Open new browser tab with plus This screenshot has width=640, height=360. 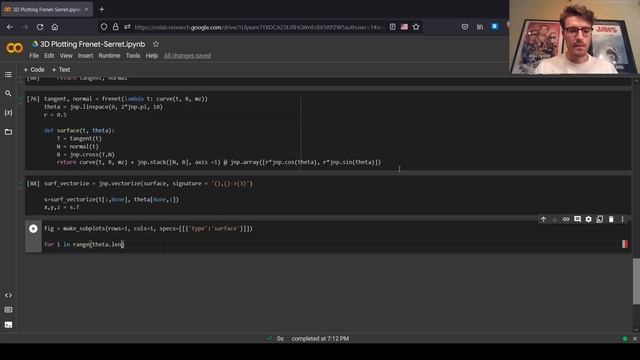pos(102,9)
